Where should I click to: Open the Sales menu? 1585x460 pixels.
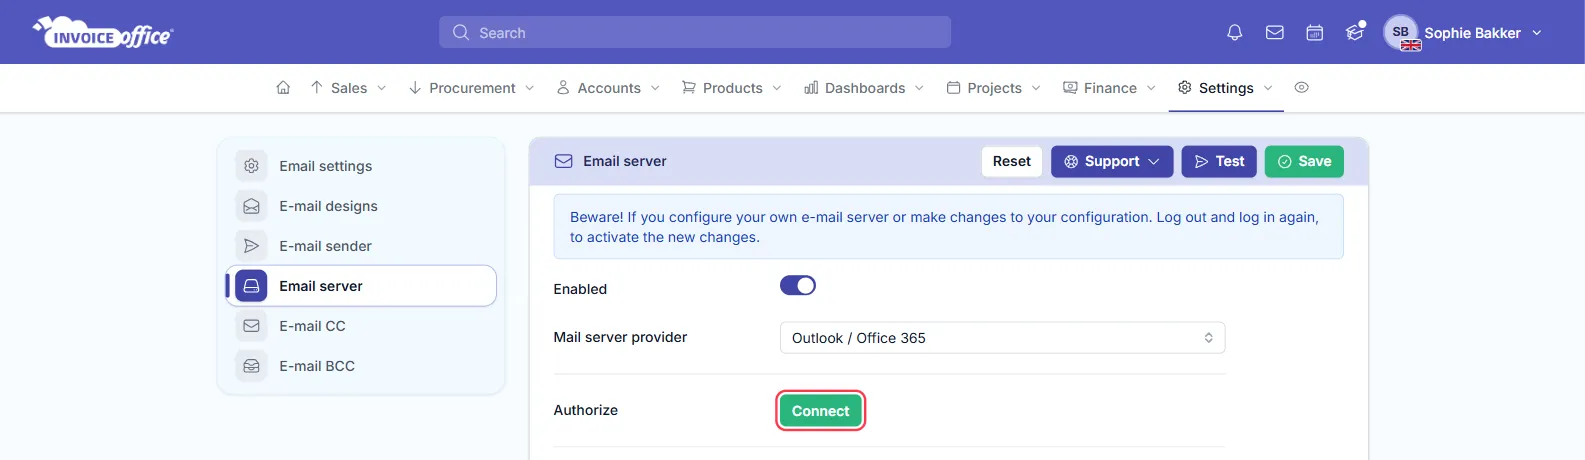(x=348, y=88)
